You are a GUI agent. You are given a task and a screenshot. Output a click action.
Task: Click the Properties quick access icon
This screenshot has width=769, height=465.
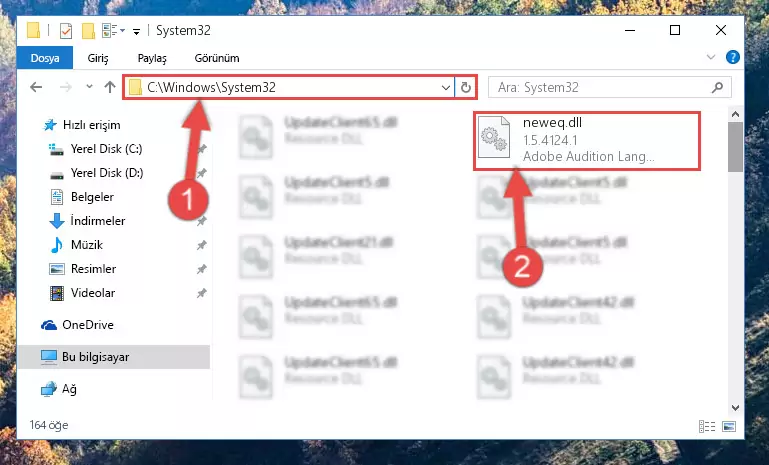(65, 30)
